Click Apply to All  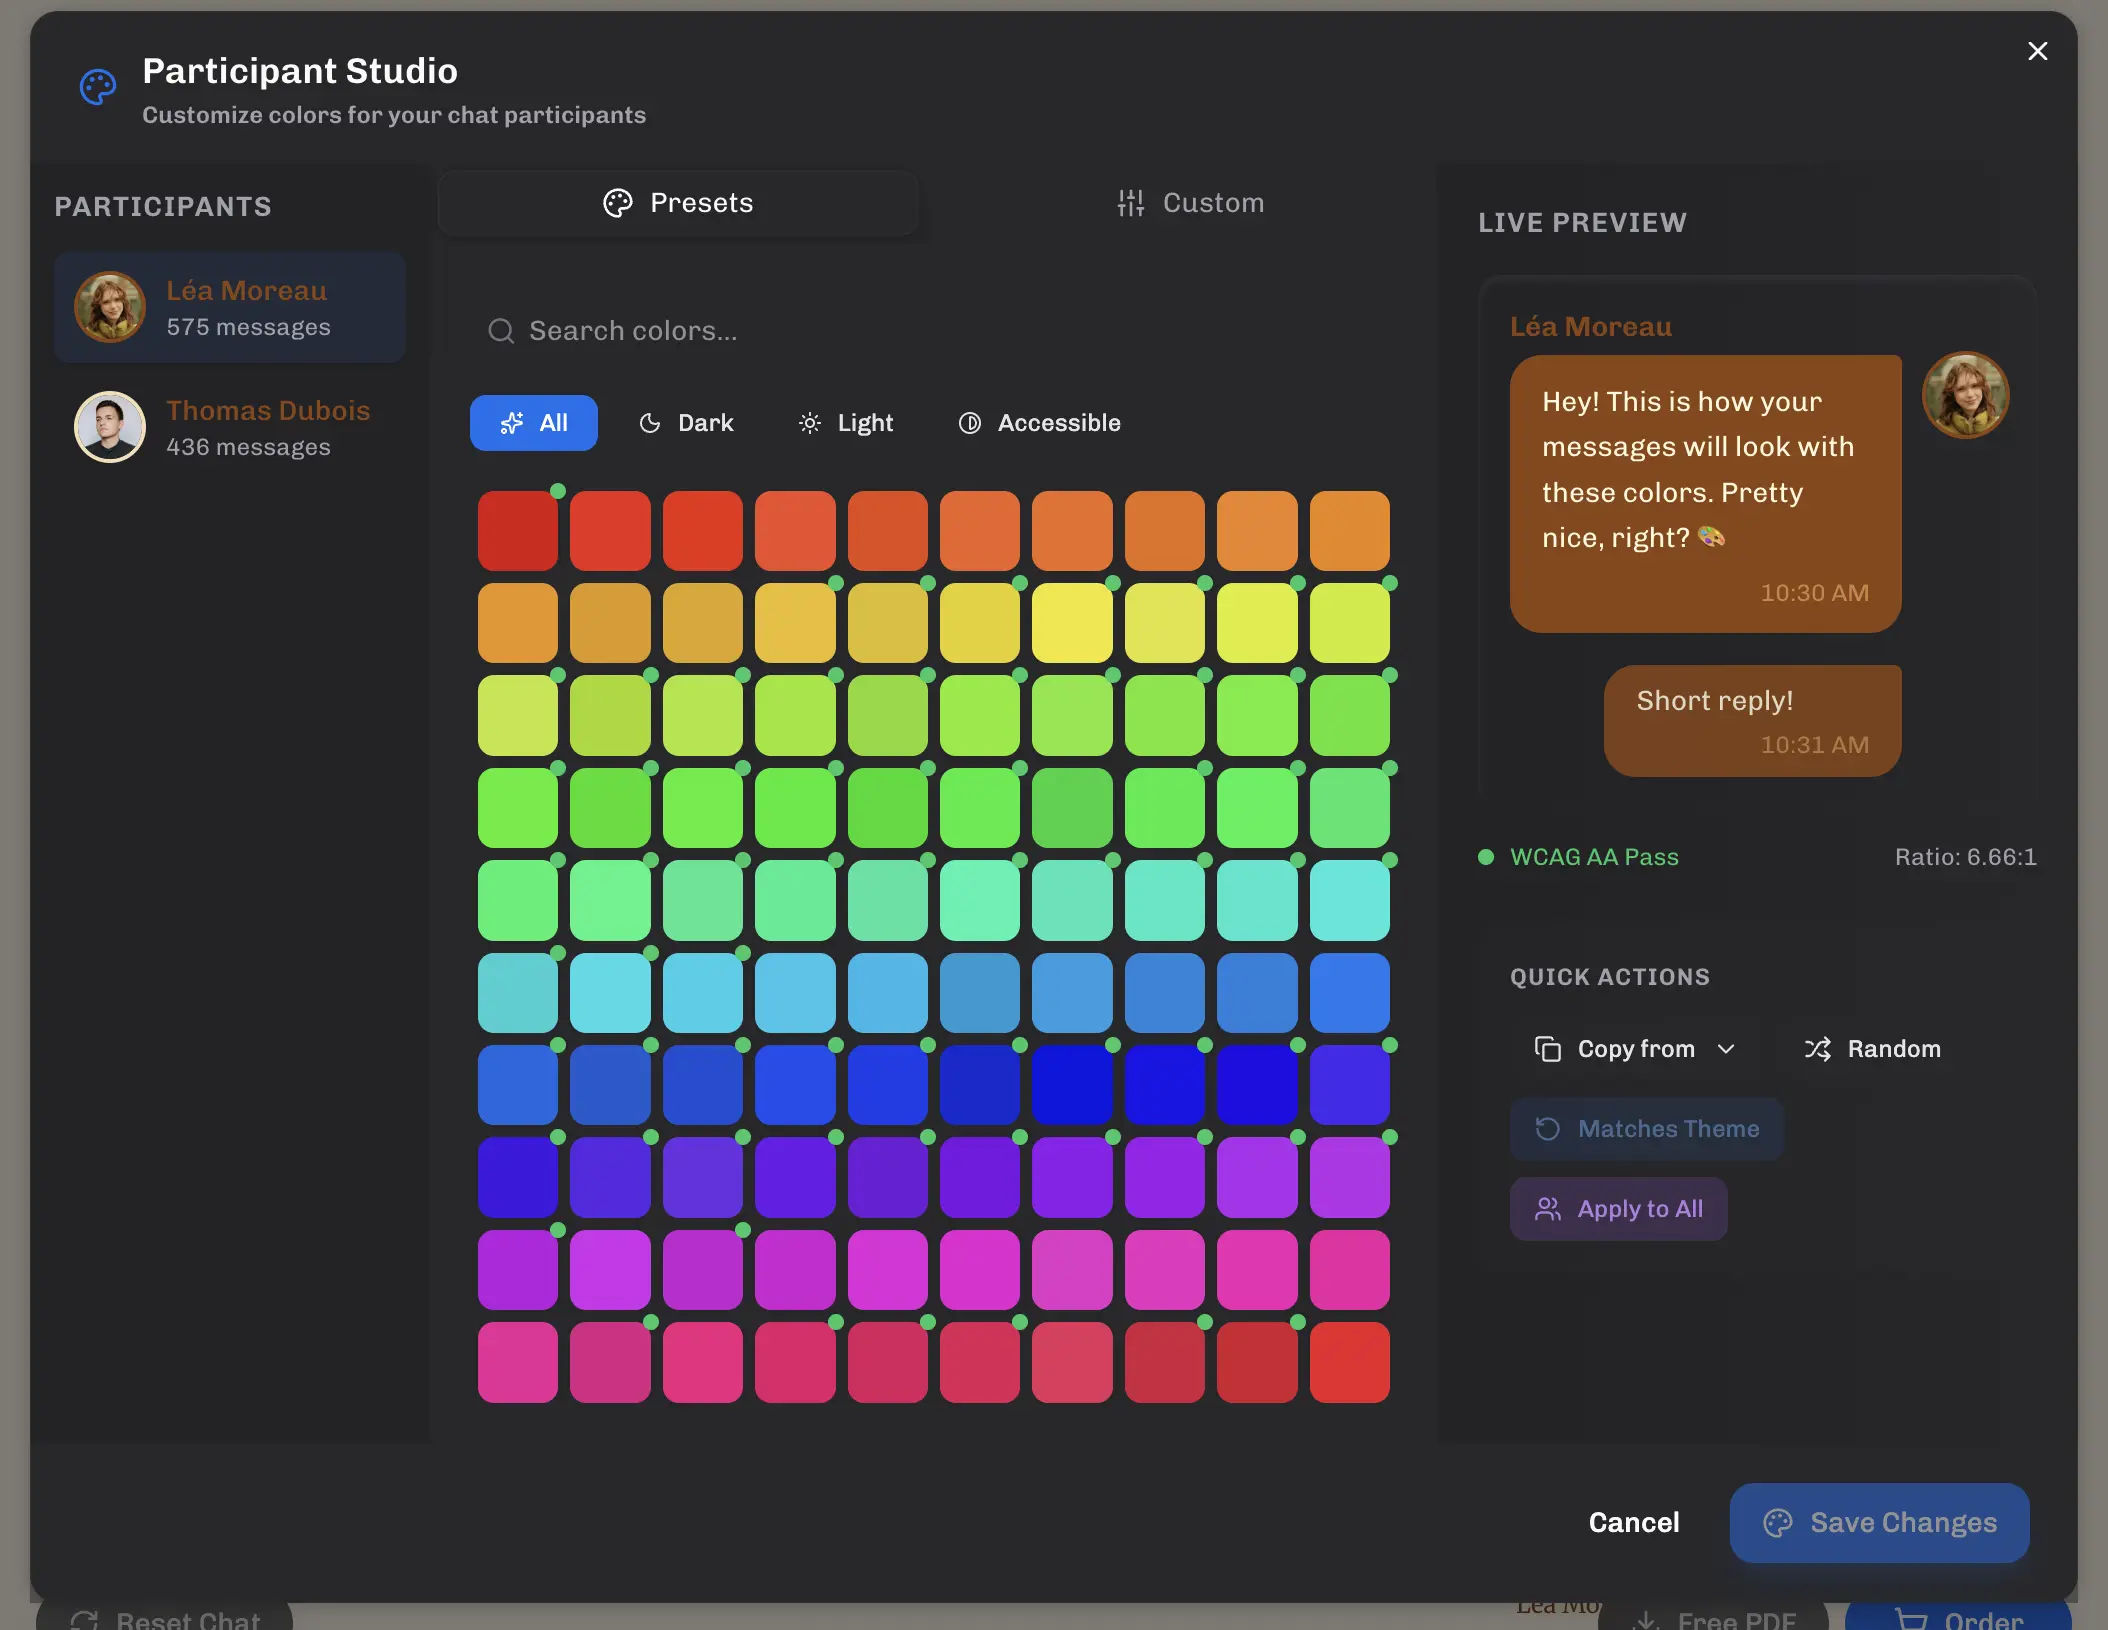point(1619,1209)
